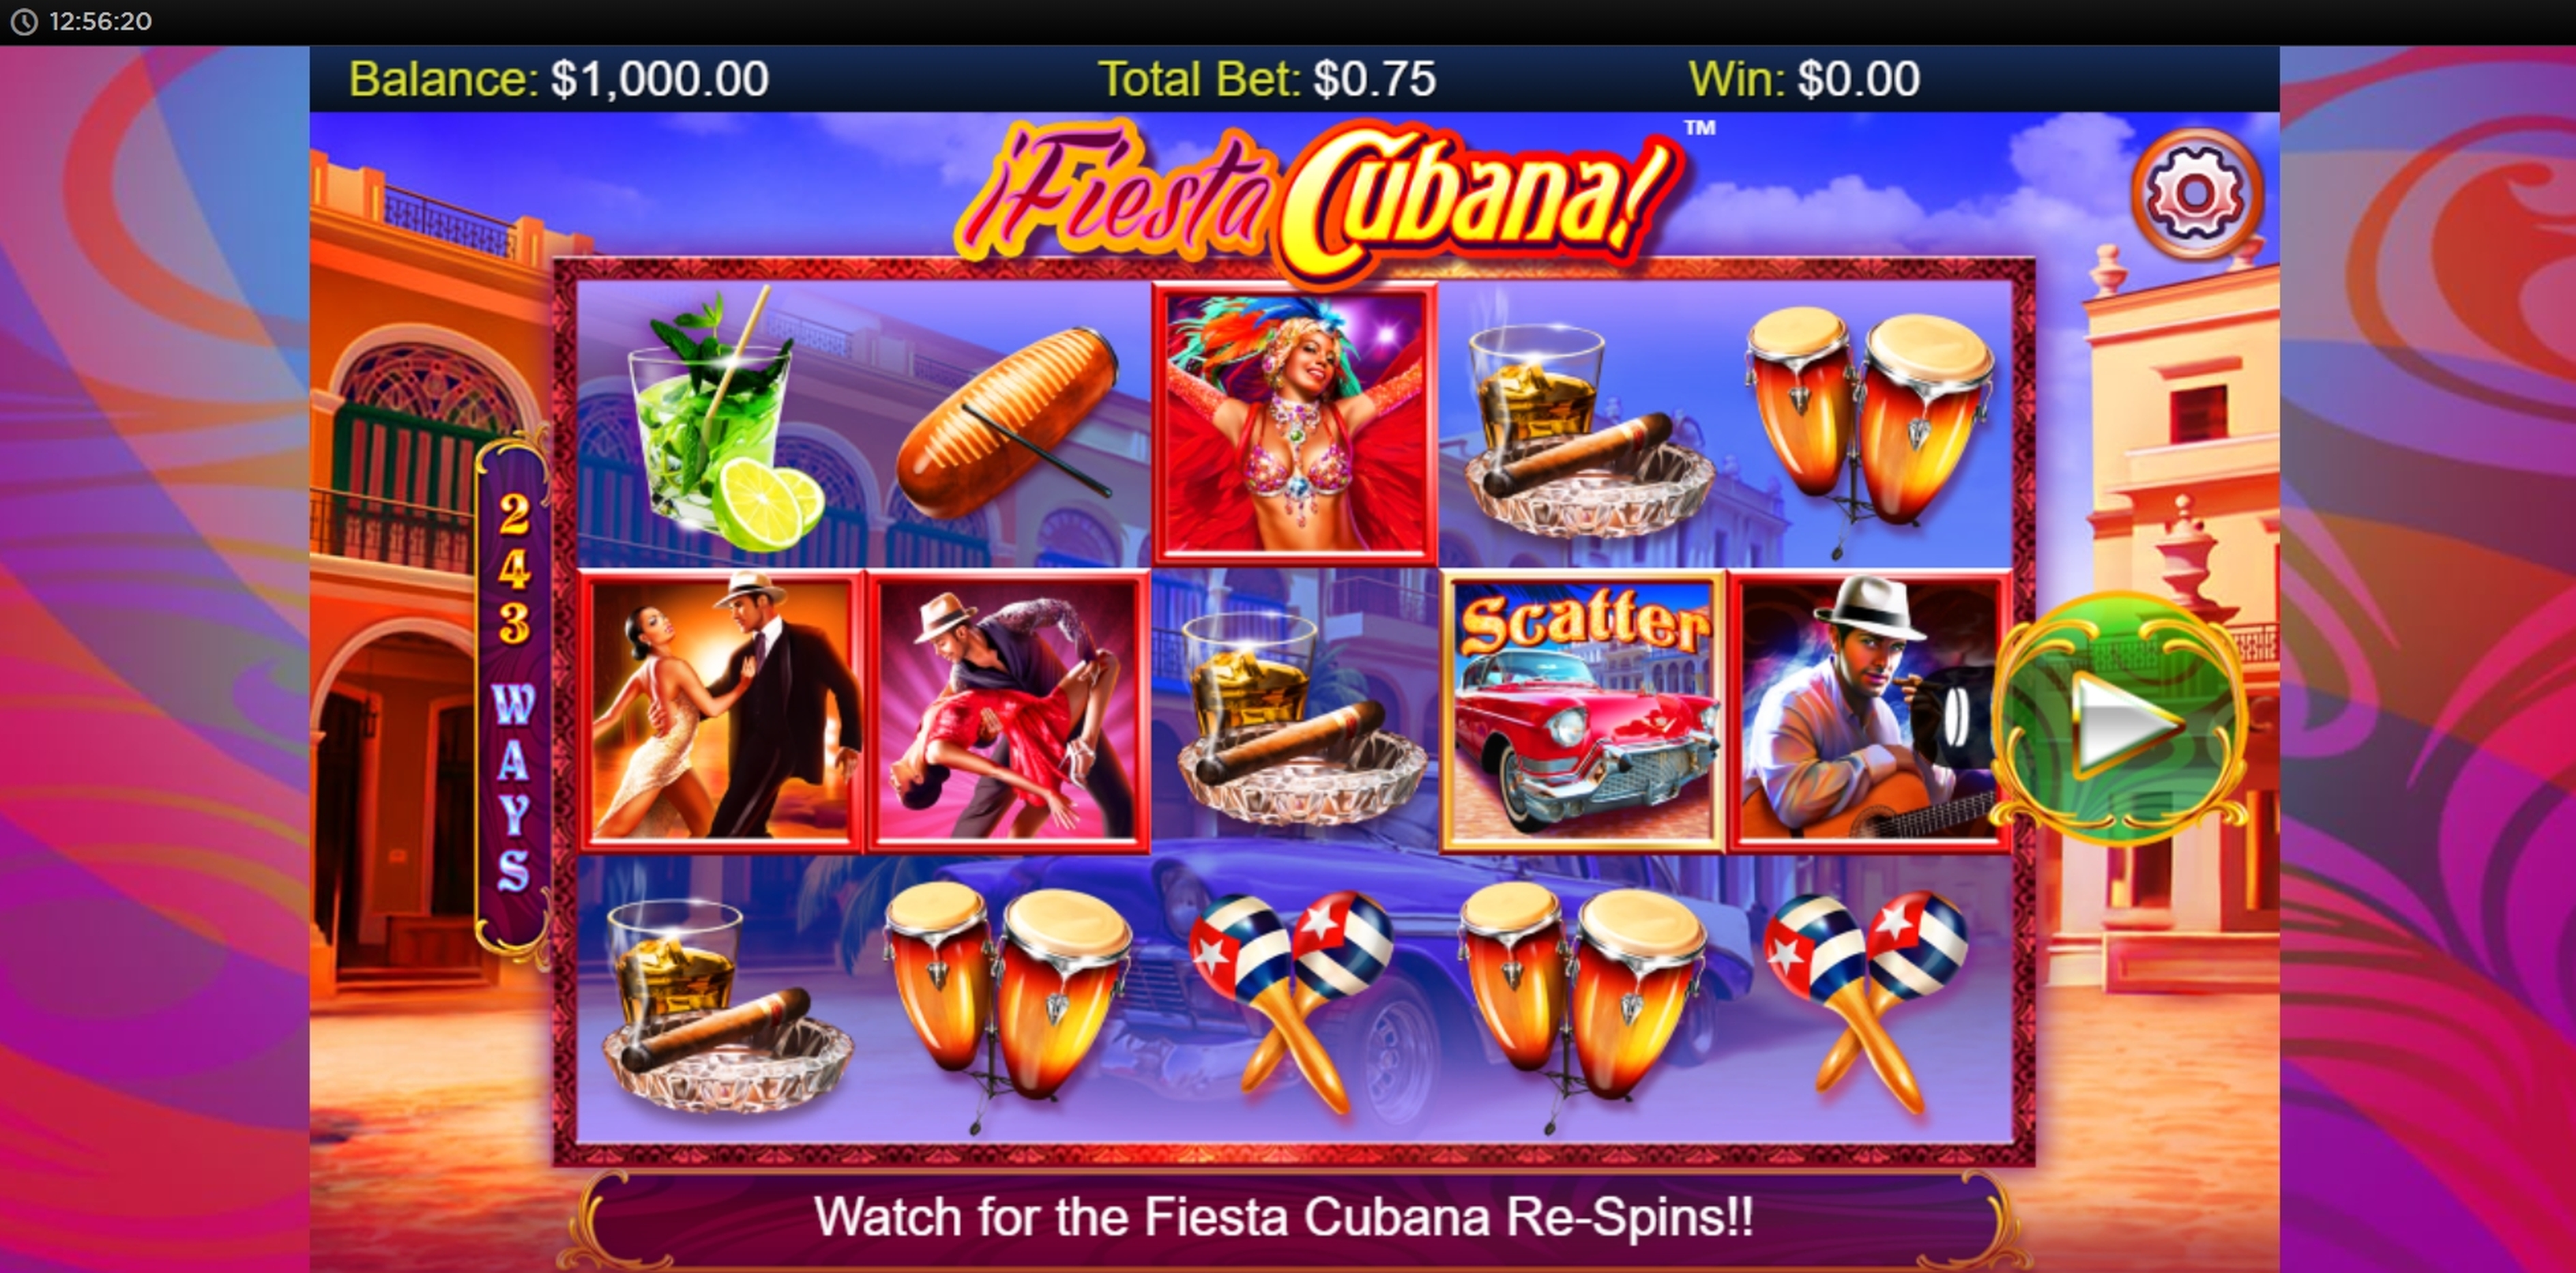2576x1273 pixels.
Task: Click the 243 Ways side banner
Action: (x=513, y=693)
